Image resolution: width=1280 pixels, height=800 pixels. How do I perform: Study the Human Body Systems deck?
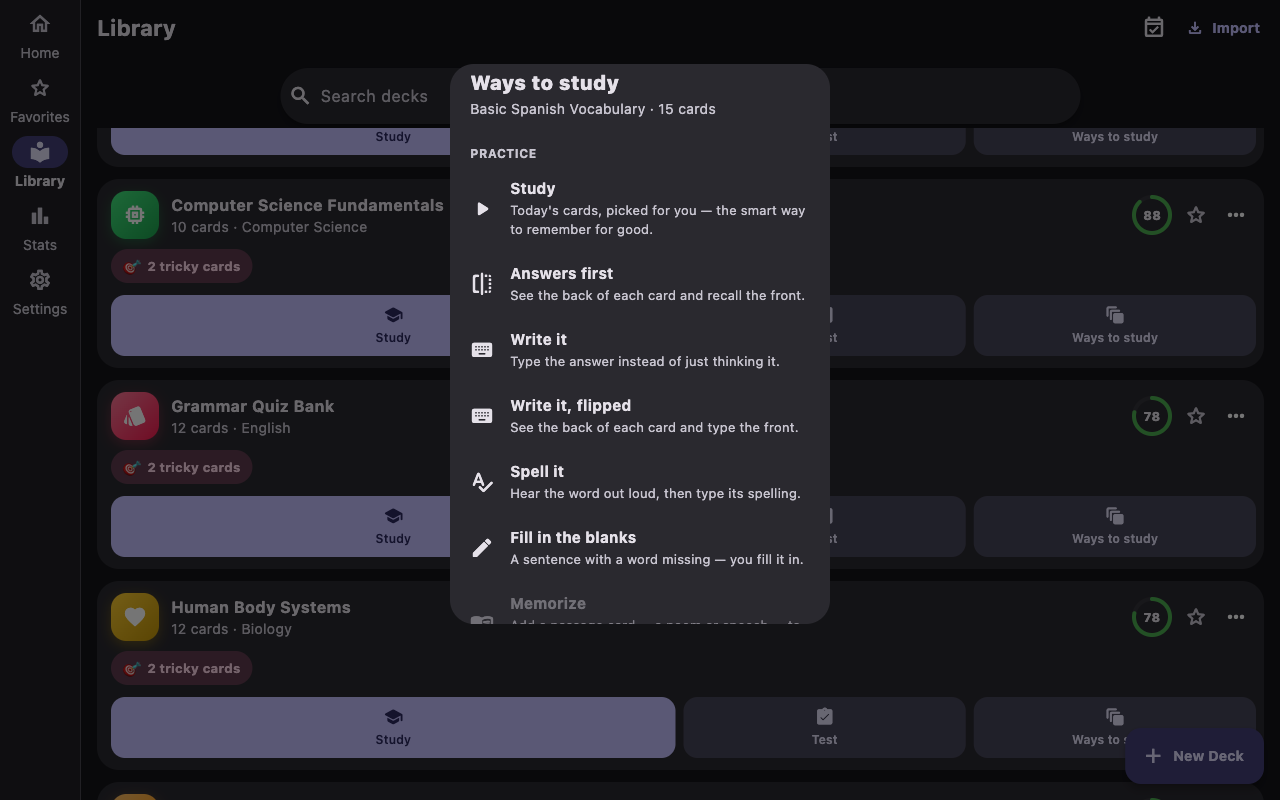(x=393, y=727)
